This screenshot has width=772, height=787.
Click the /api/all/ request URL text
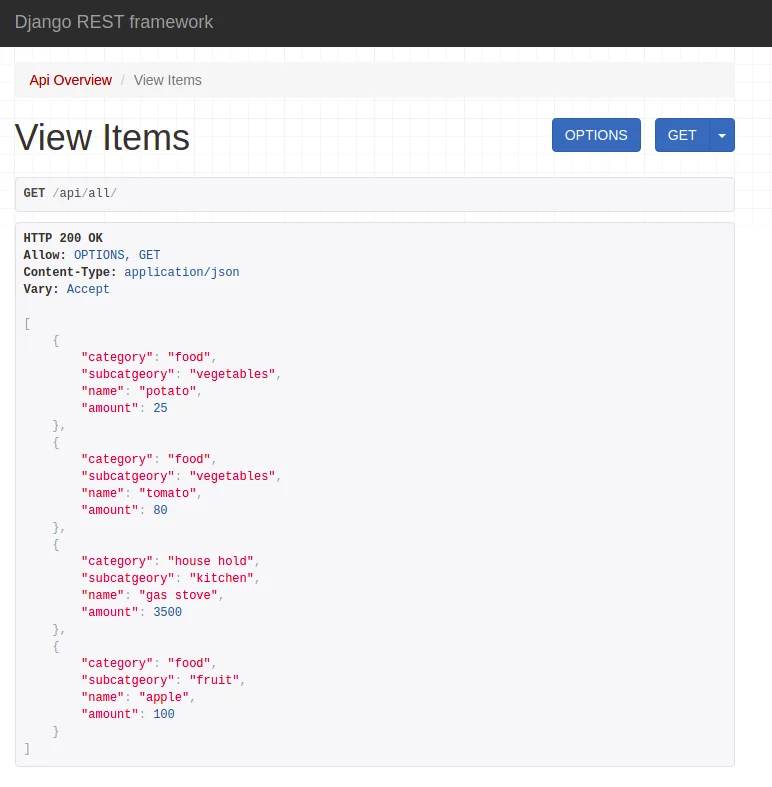coord(85,193)
